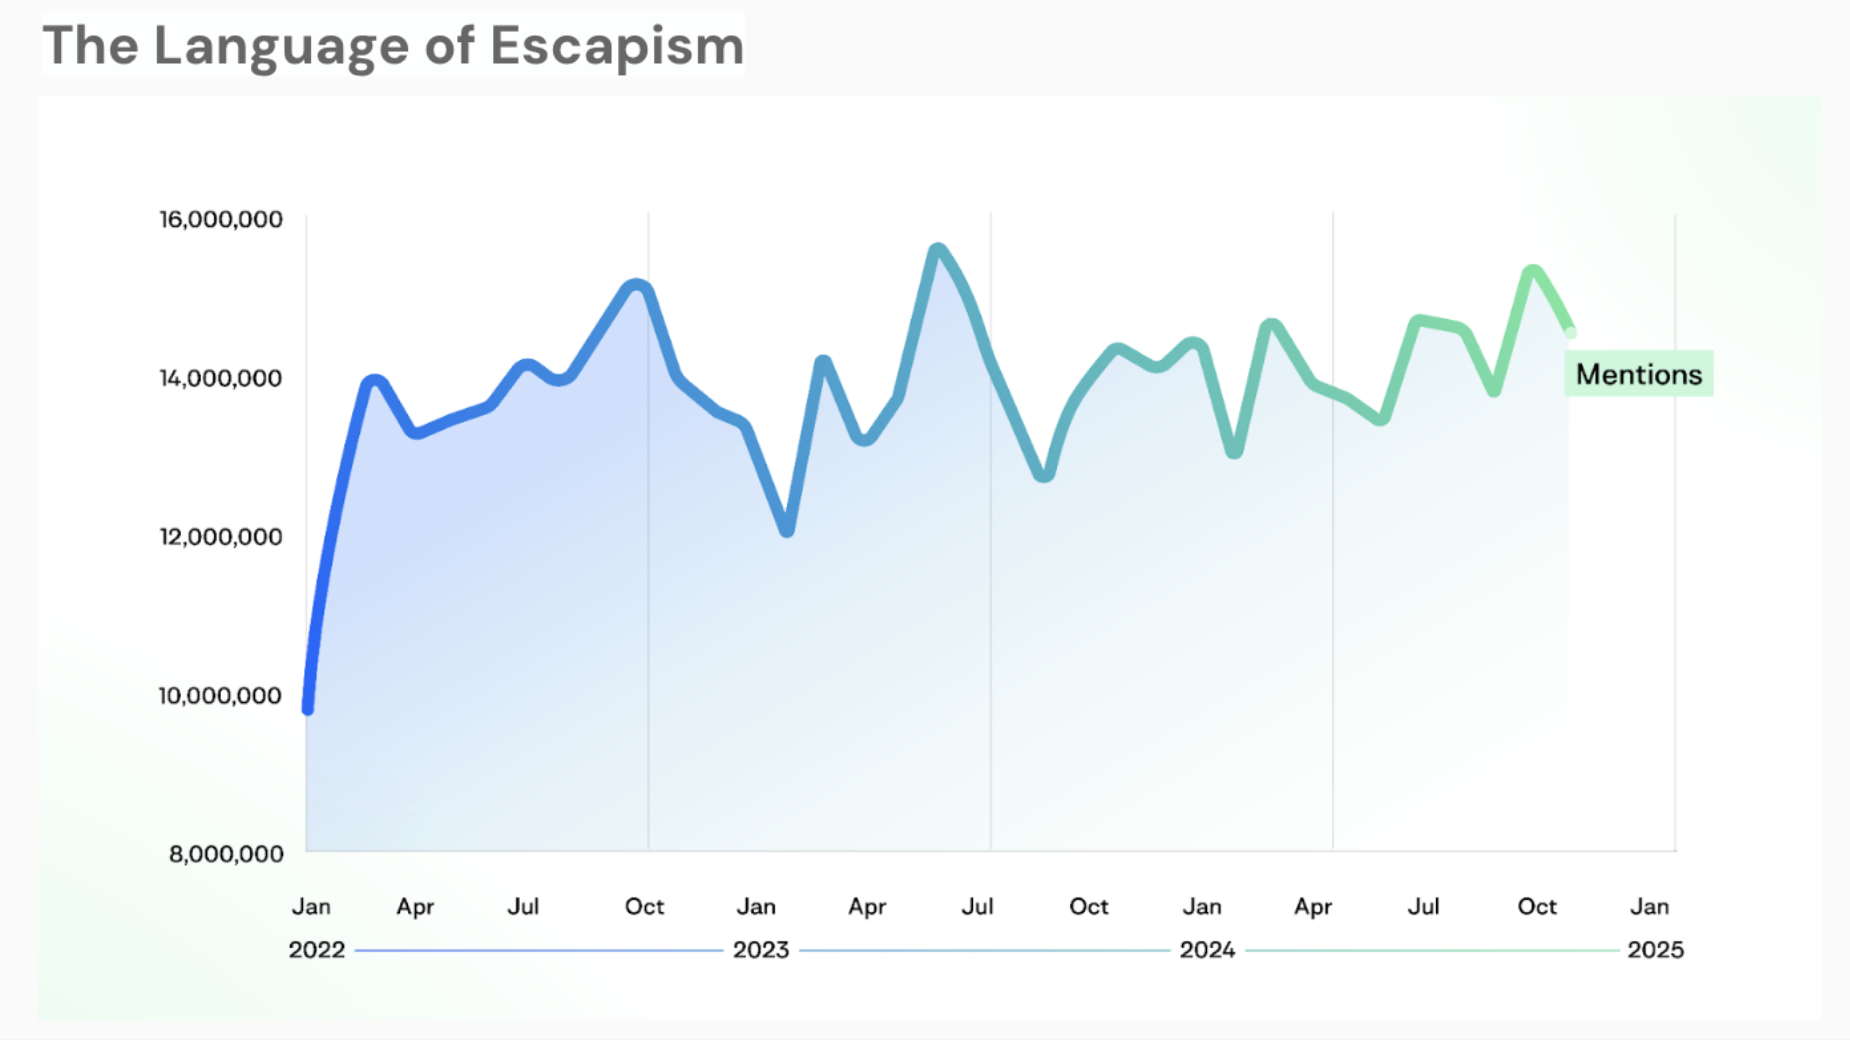Click the 14,000,000 y-axis label

[x=221, y=378]
